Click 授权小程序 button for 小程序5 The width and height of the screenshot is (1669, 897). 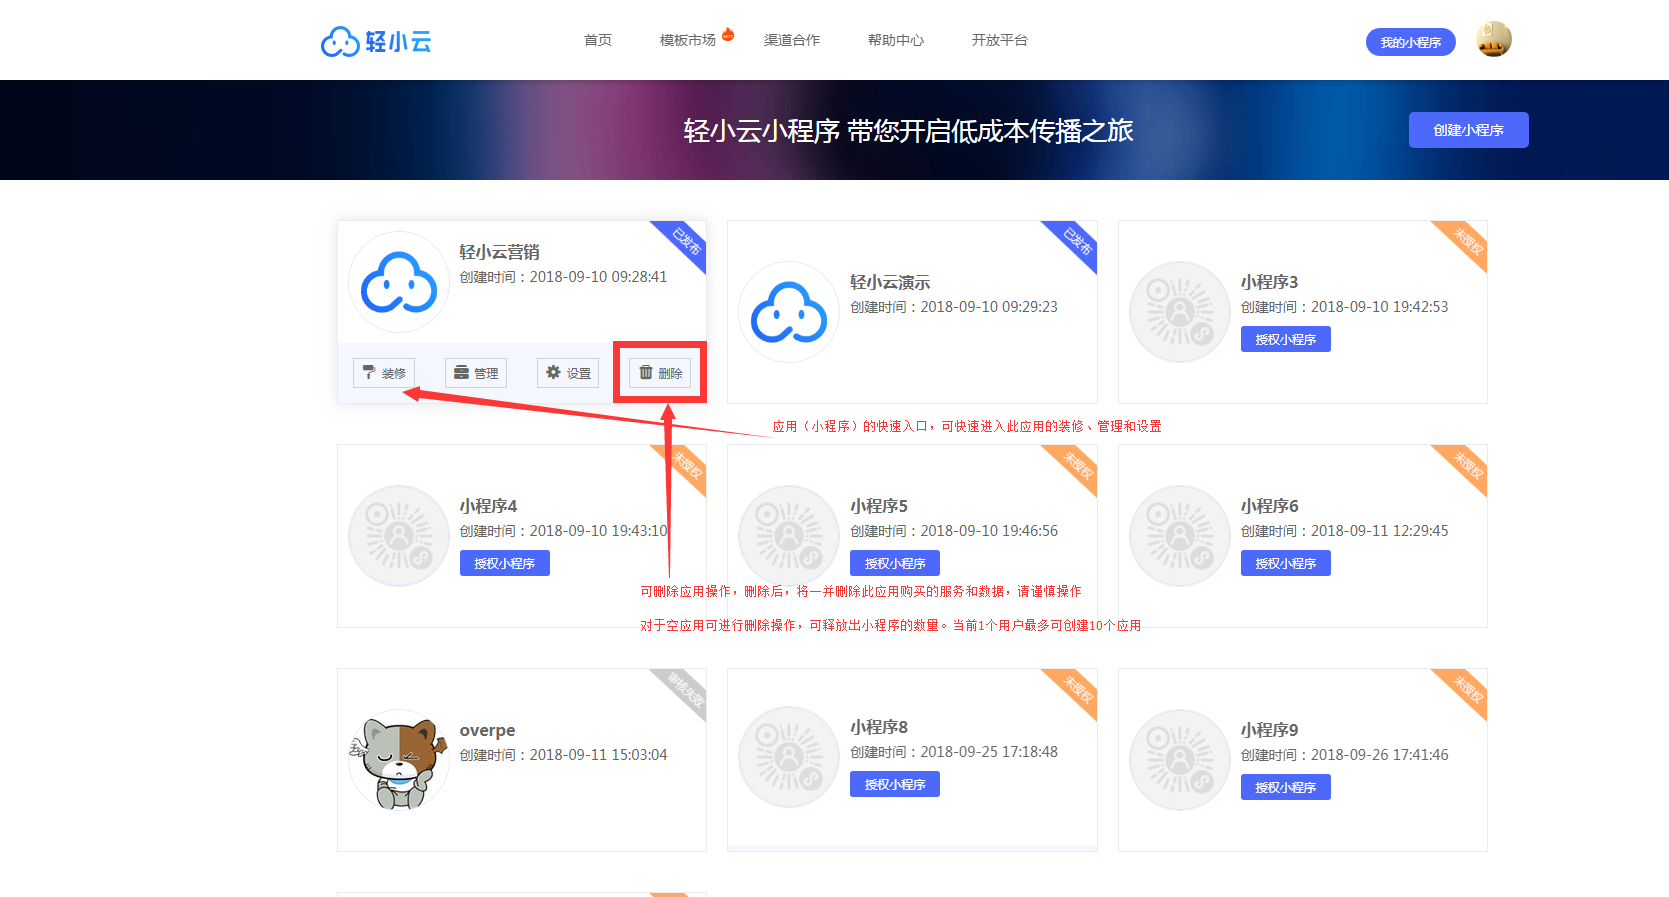click(895, 563)
